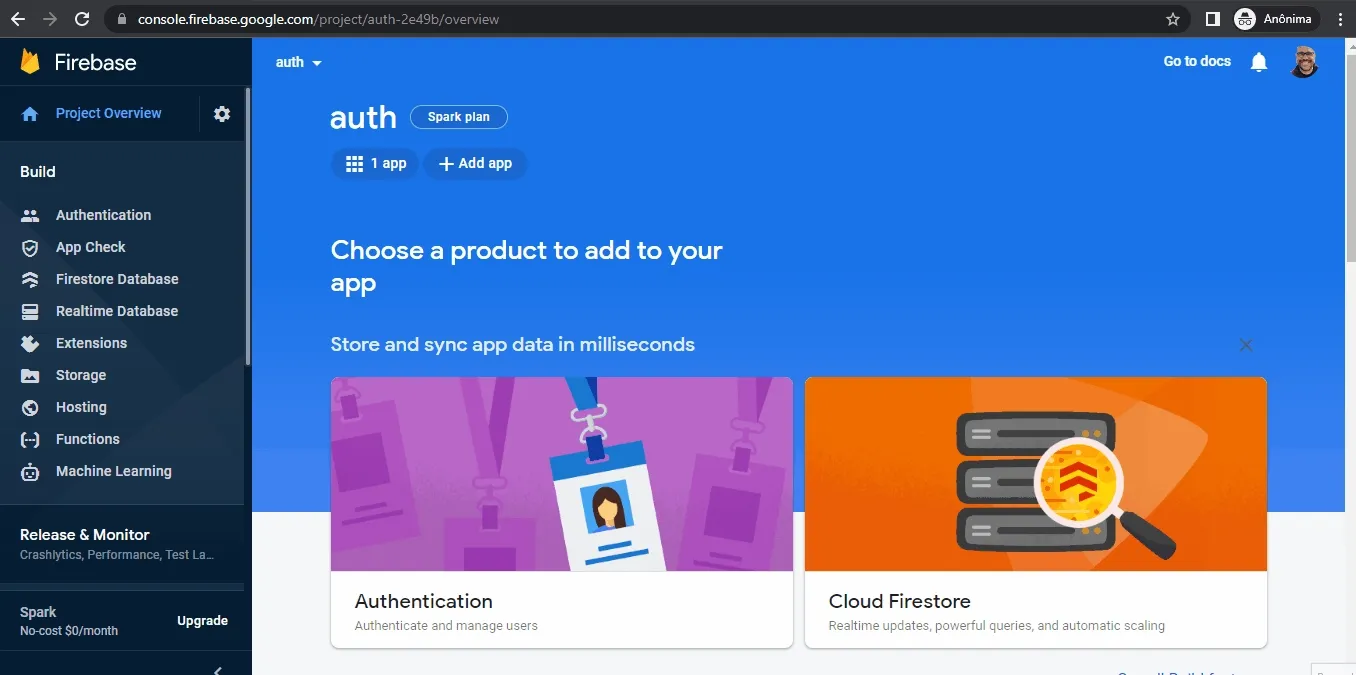
Task: Click the Firebase flame logo
Action: [30, 62]
